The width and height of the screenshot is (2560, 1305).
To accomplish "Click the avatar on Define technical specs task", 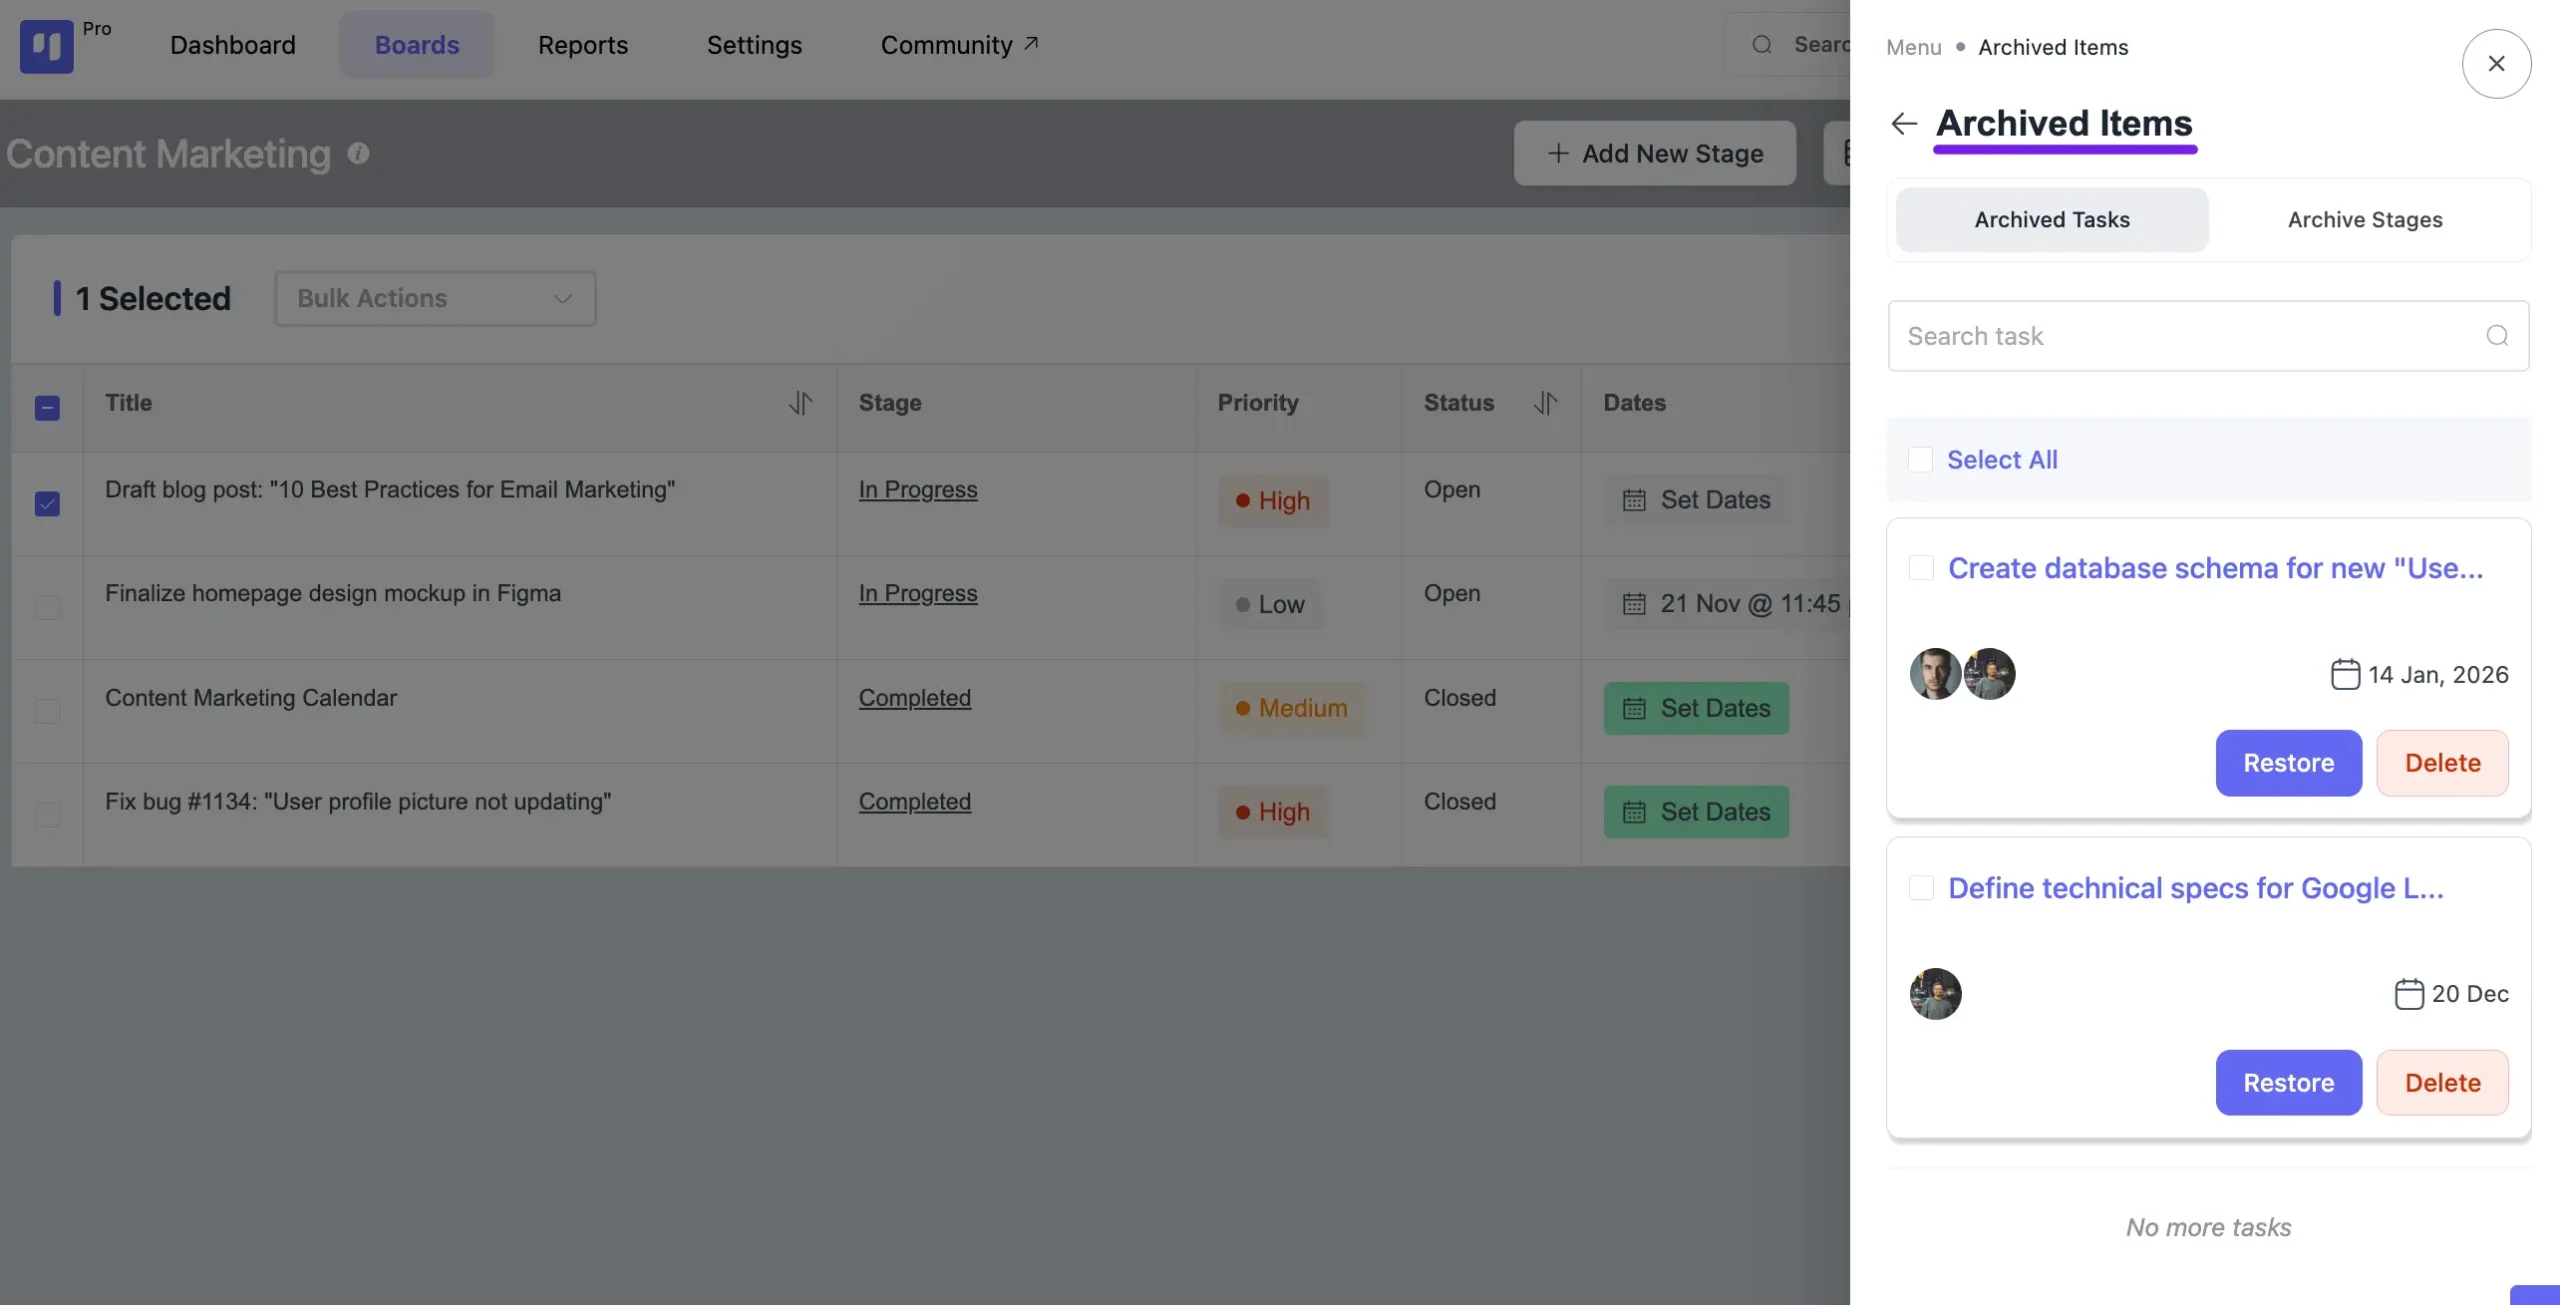I will (1935, 993).
